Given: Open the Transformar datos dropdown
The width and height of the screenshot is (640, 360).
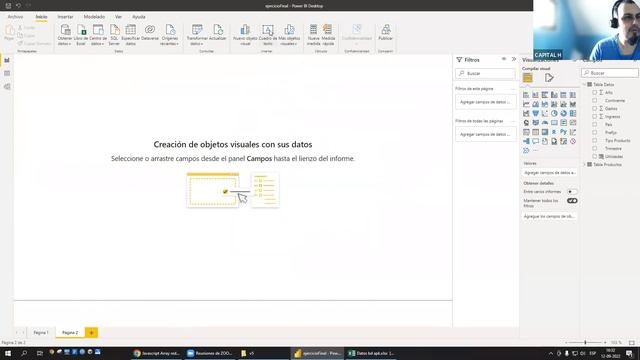Looking at the screenshot, I should tap(197, 35).
